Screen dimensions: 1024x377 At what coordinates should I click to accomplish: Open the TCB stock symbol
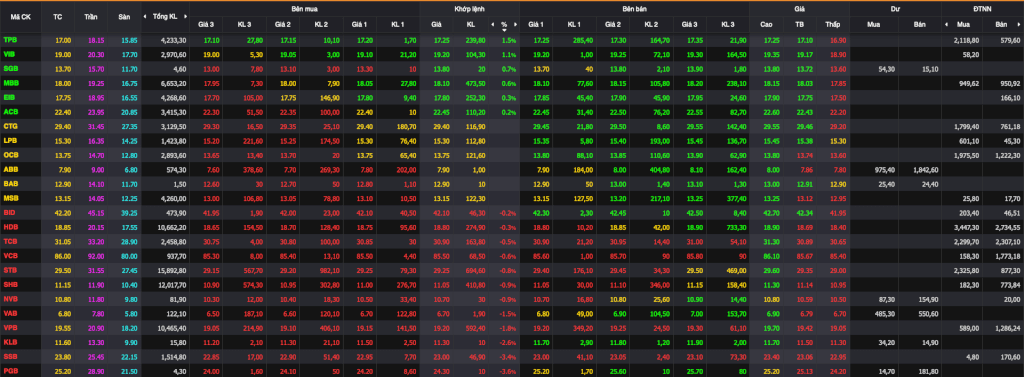tap(10, 240)
